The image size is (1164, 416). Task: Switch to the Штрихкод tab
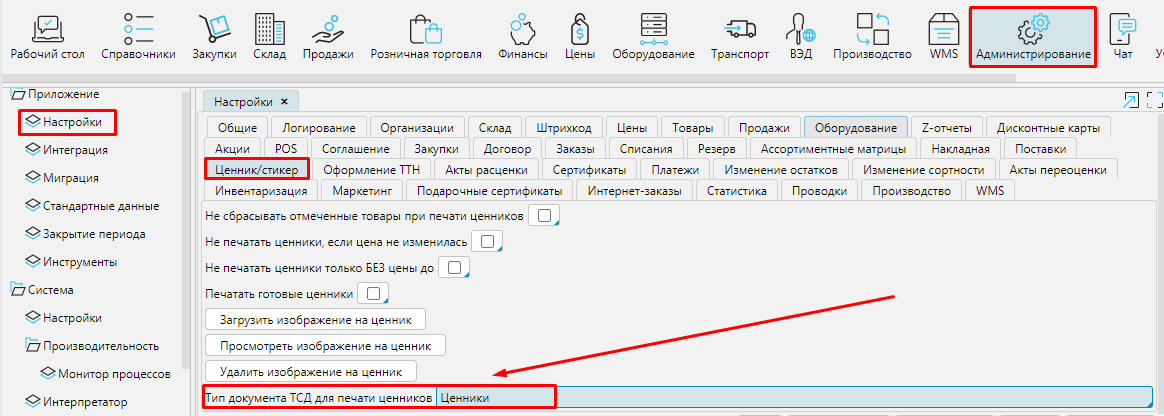pos(563,128)
